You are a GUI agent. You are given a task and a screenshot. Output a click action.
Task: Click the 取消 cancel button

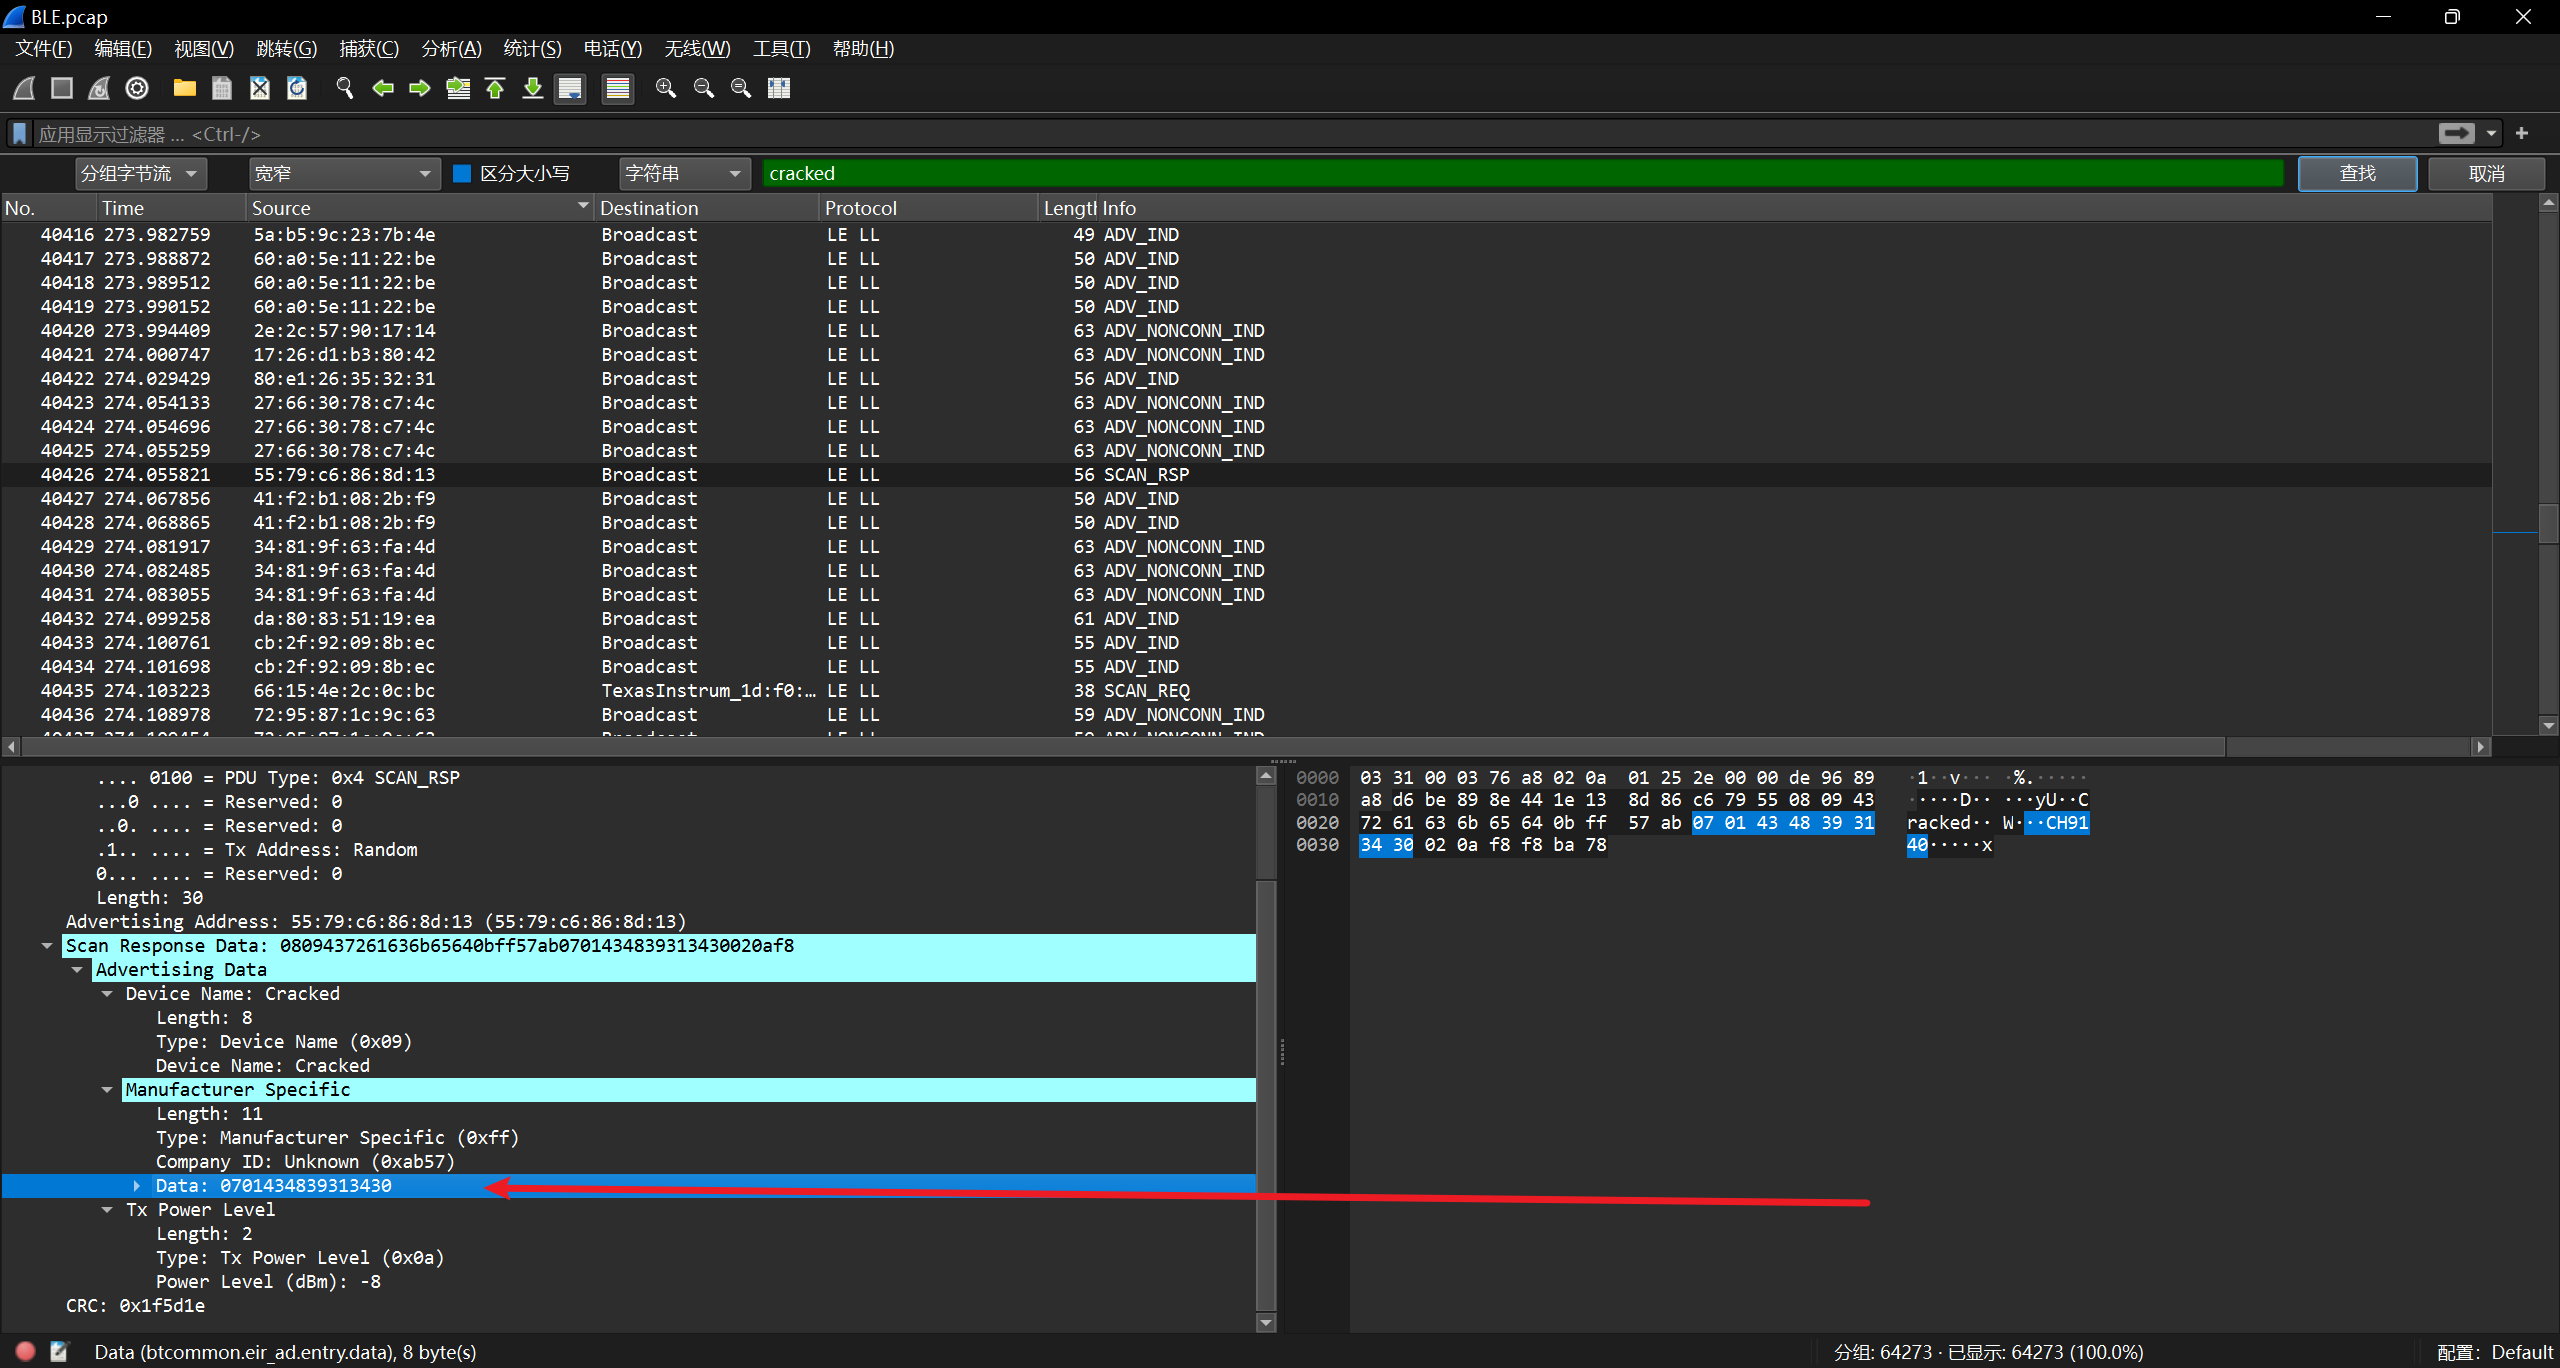coord(2486,173)
